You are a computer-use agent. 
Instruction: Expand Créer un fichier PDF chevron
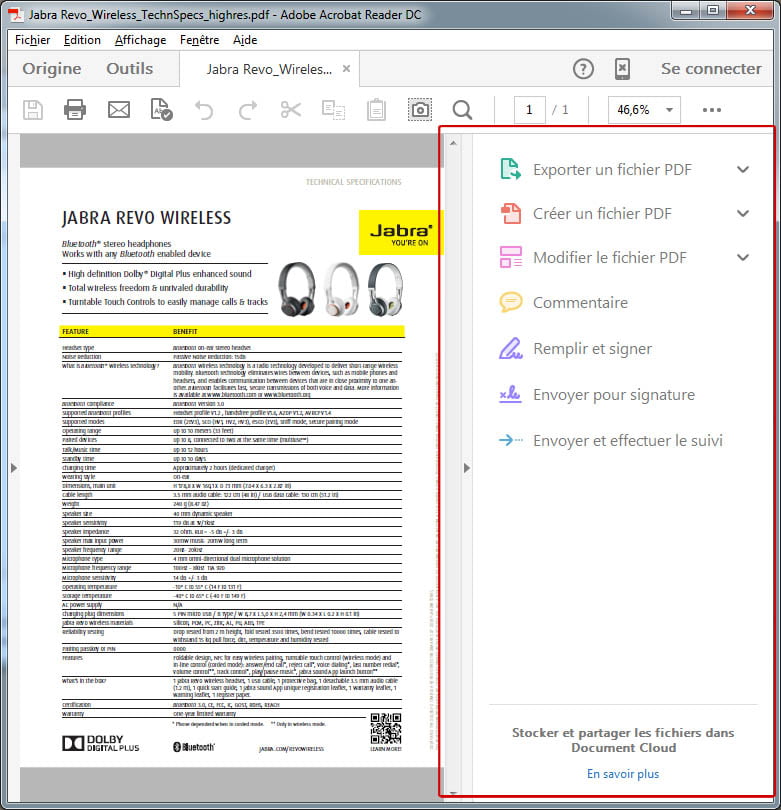pos(743,213)
